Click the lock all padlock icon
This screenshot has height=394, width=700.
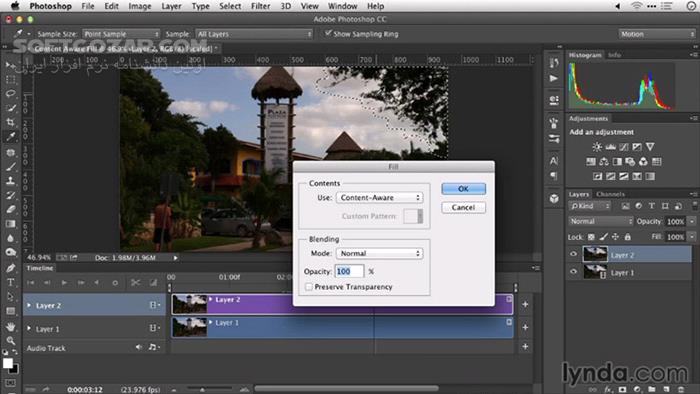[628, 236]
